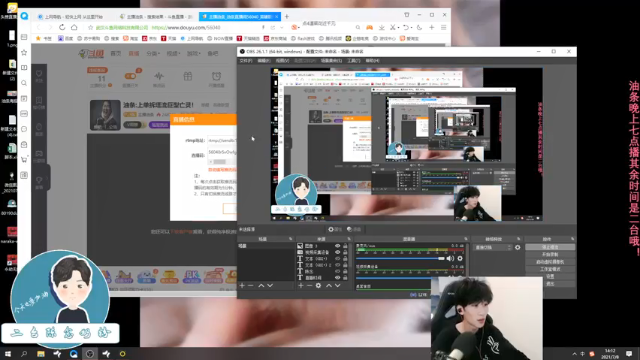Open first mixer channel gear settings

point(460,258)
